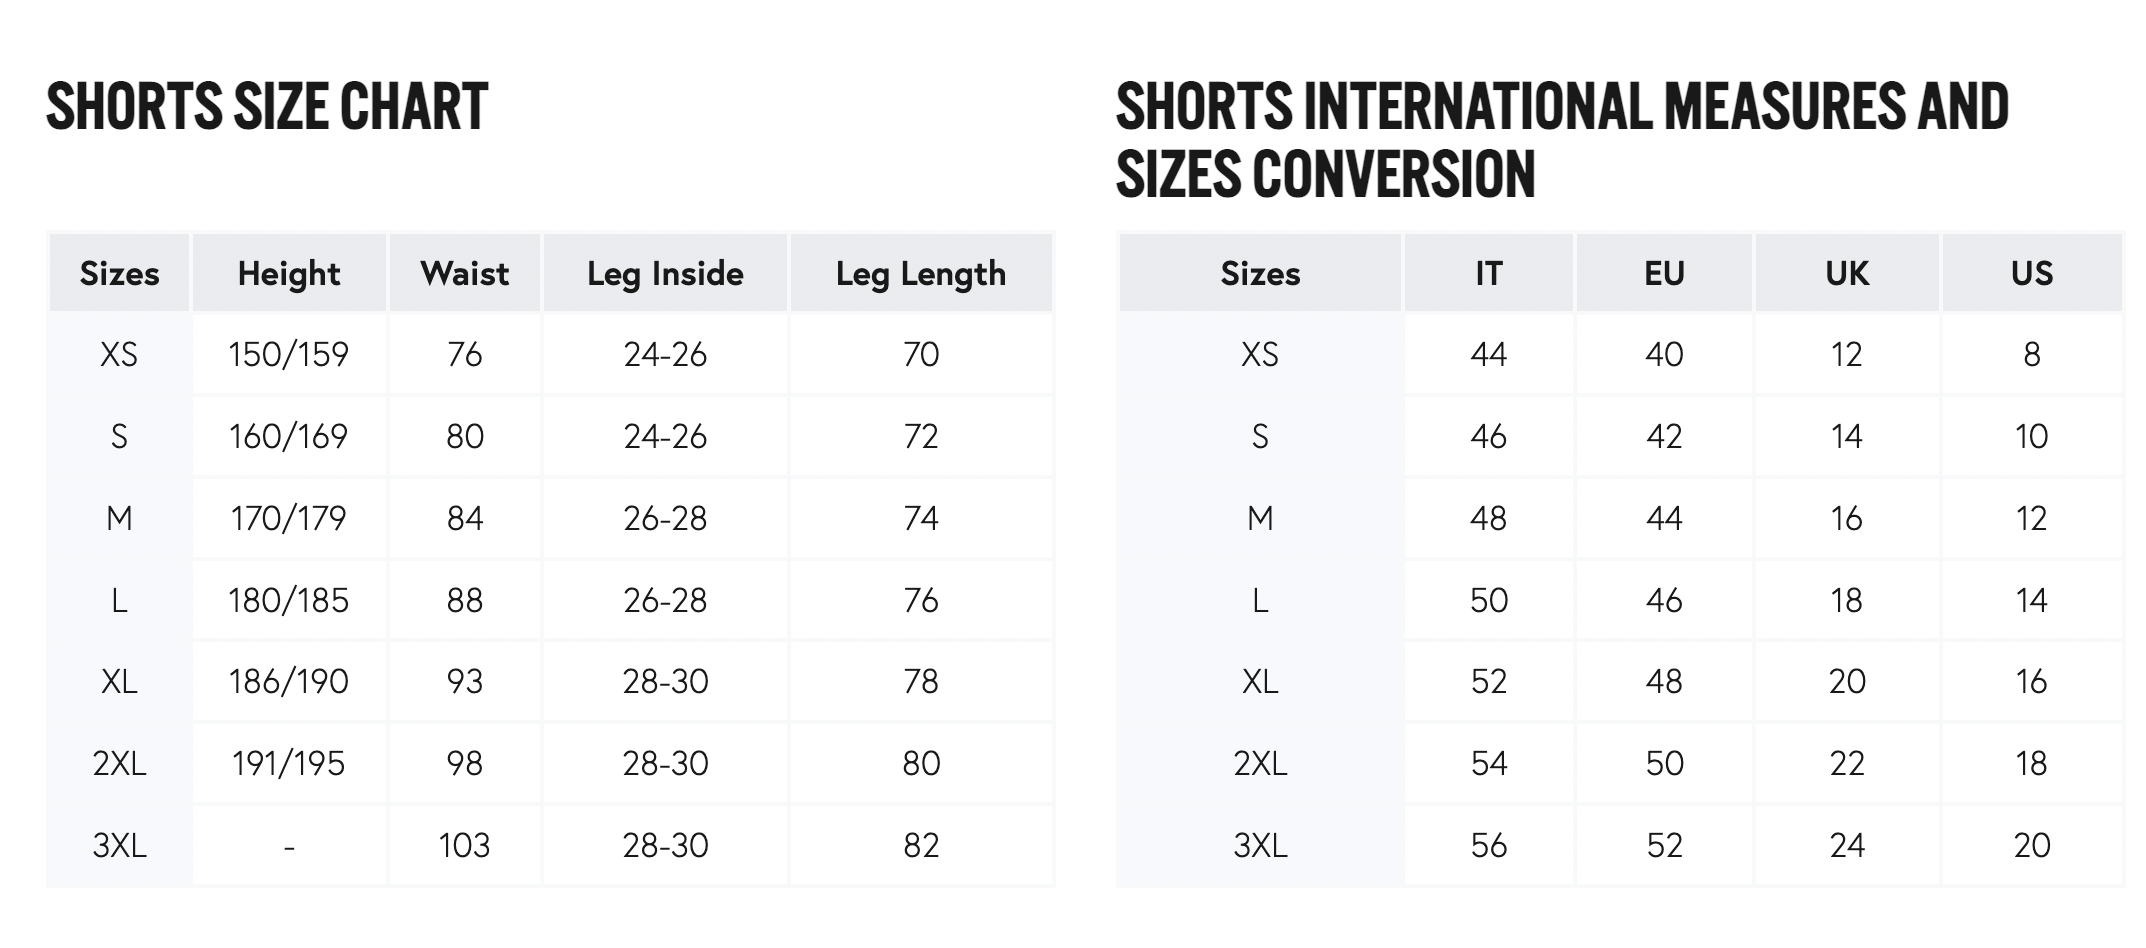Select the Waist column header
Screen dimensions: 2146x948
[465, 273]
